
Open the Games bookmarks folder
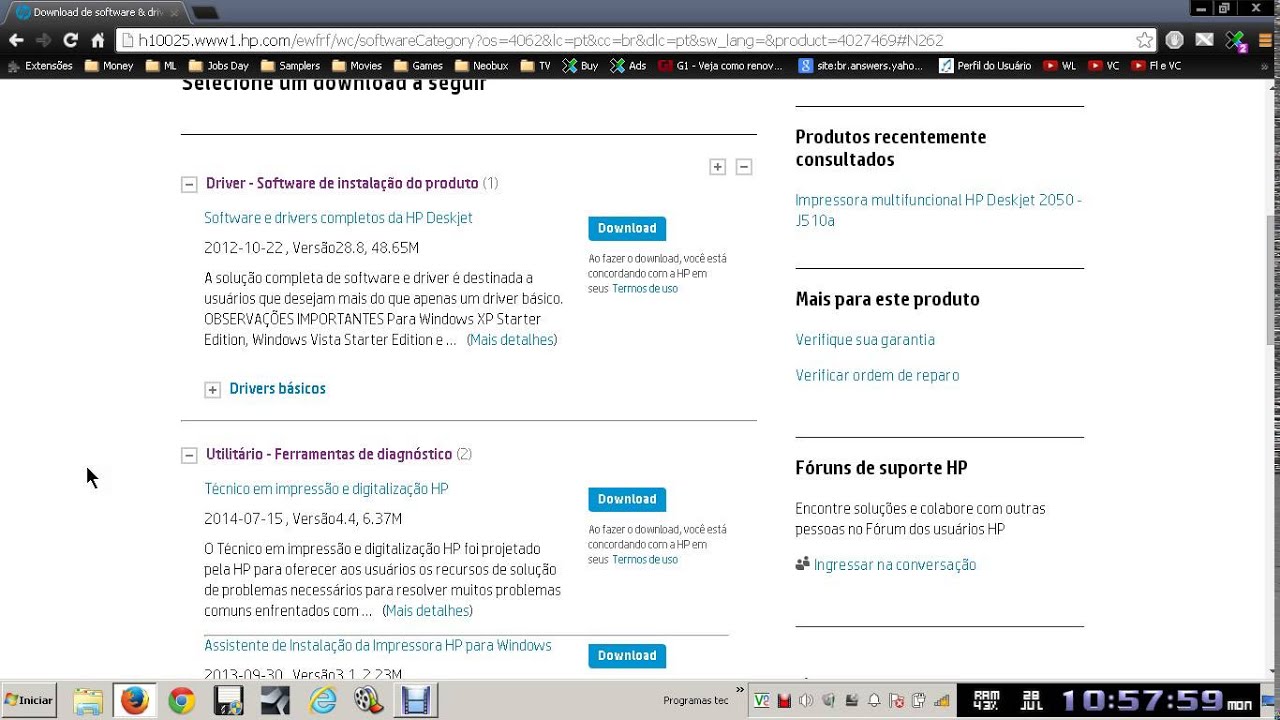point(418,66)
